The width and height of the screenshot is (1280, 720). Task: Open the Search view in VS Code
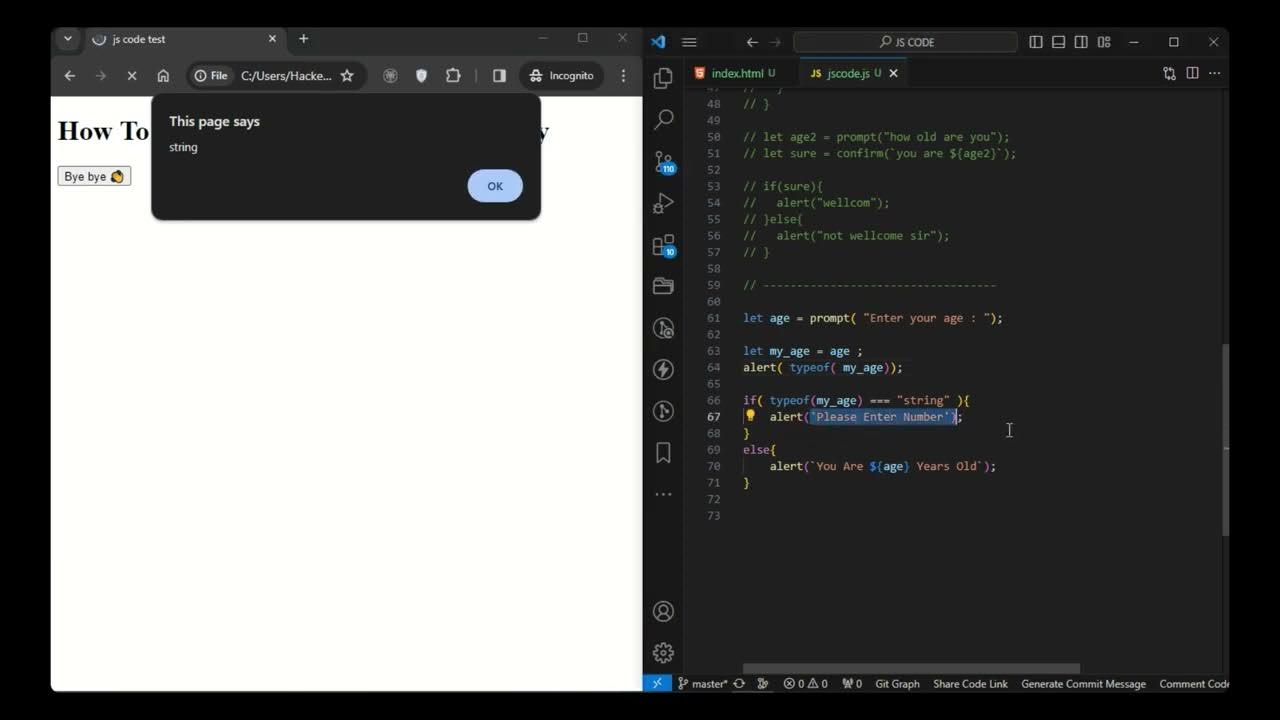[x=663, y=120]
